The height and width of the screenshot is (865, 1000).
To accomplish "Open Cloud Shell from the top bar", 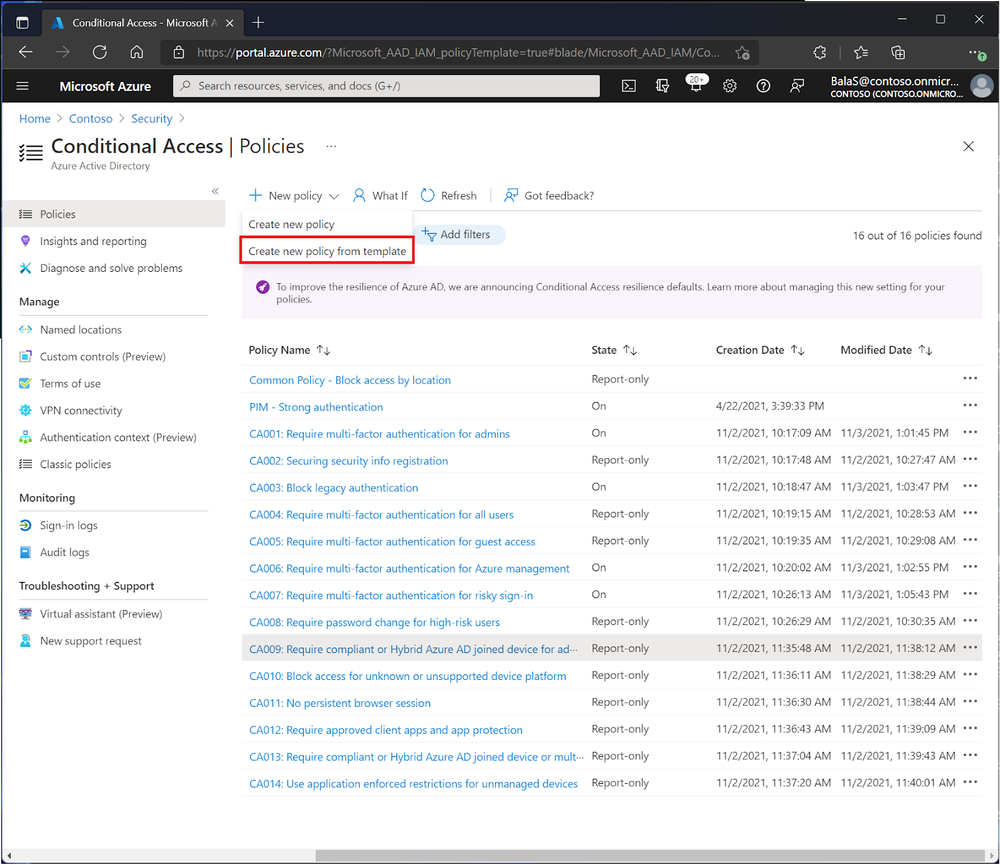I will [x=628, y=86].
